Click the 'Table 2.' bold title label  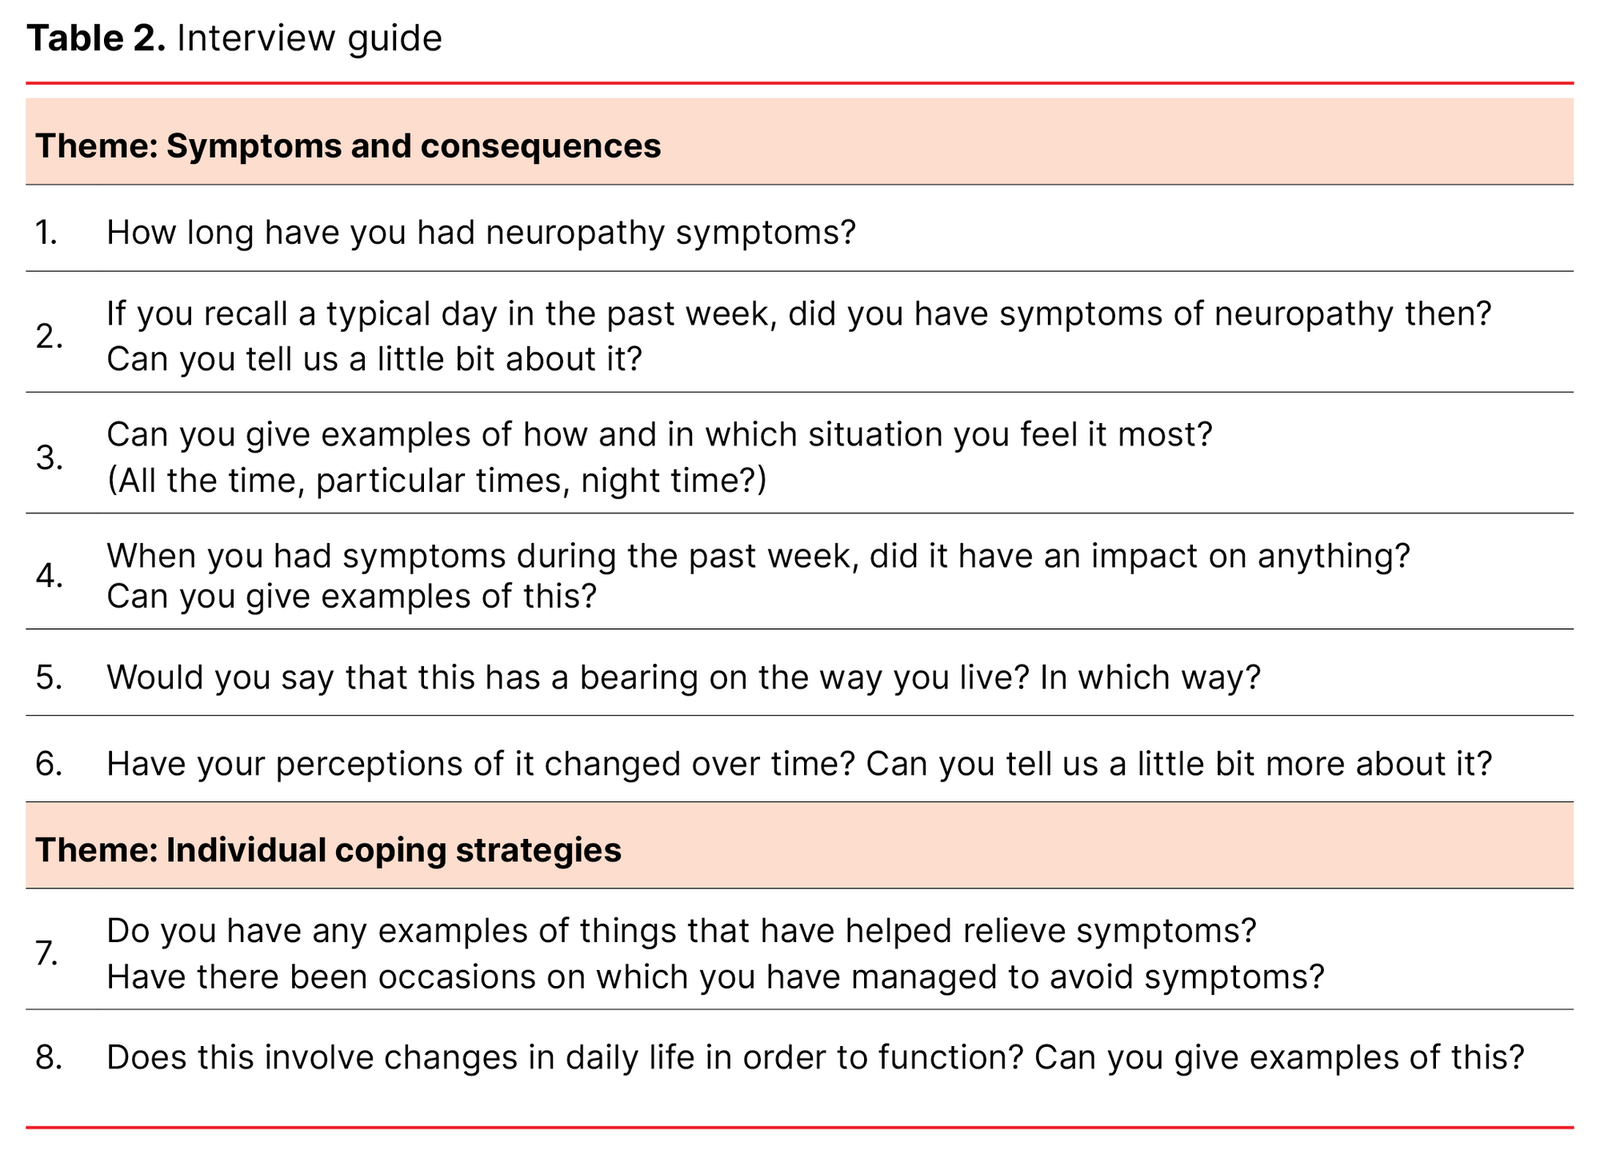(x=96, y=38)
